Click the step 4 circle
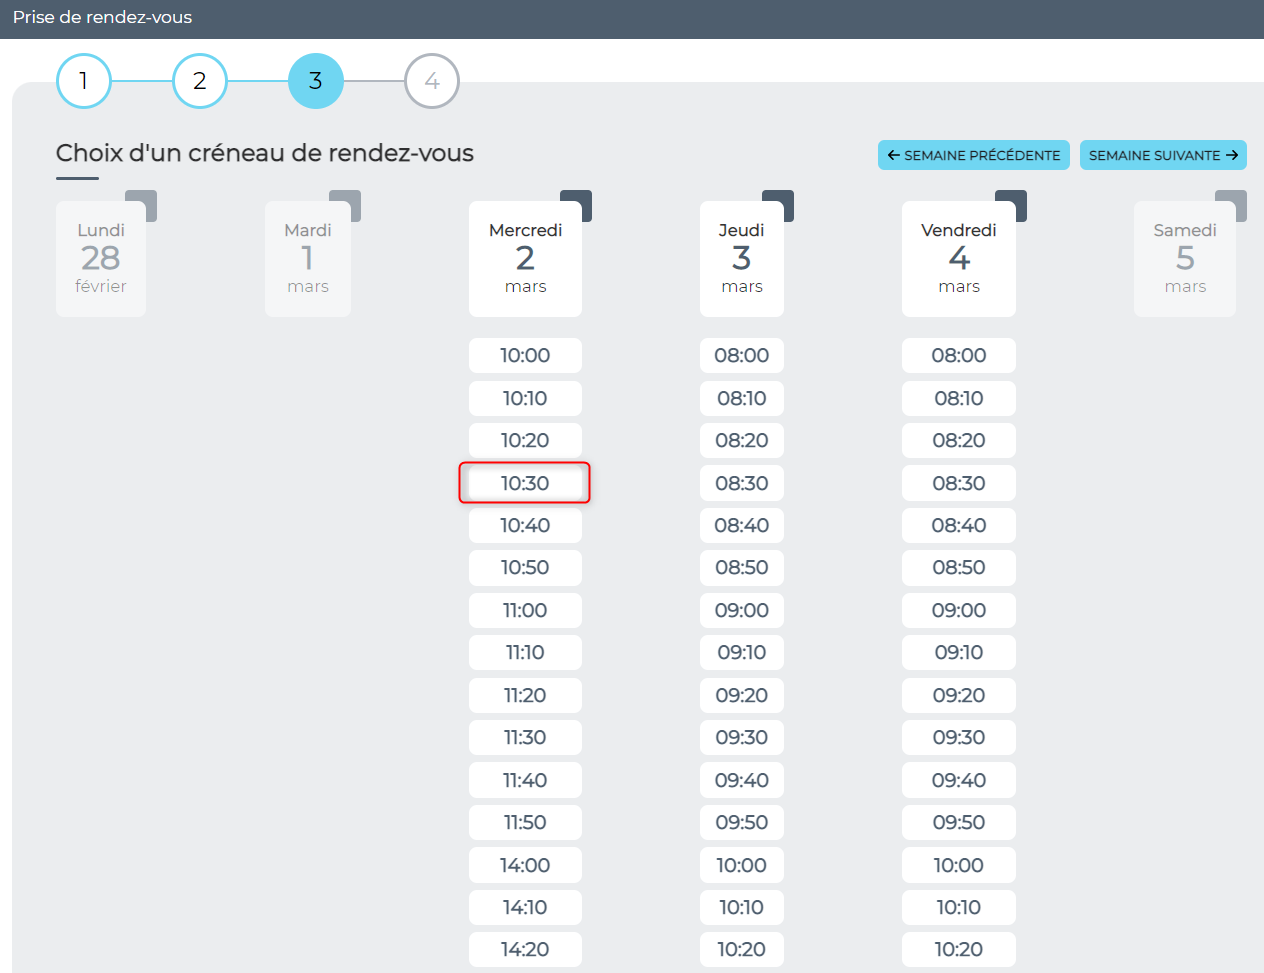 431,81
